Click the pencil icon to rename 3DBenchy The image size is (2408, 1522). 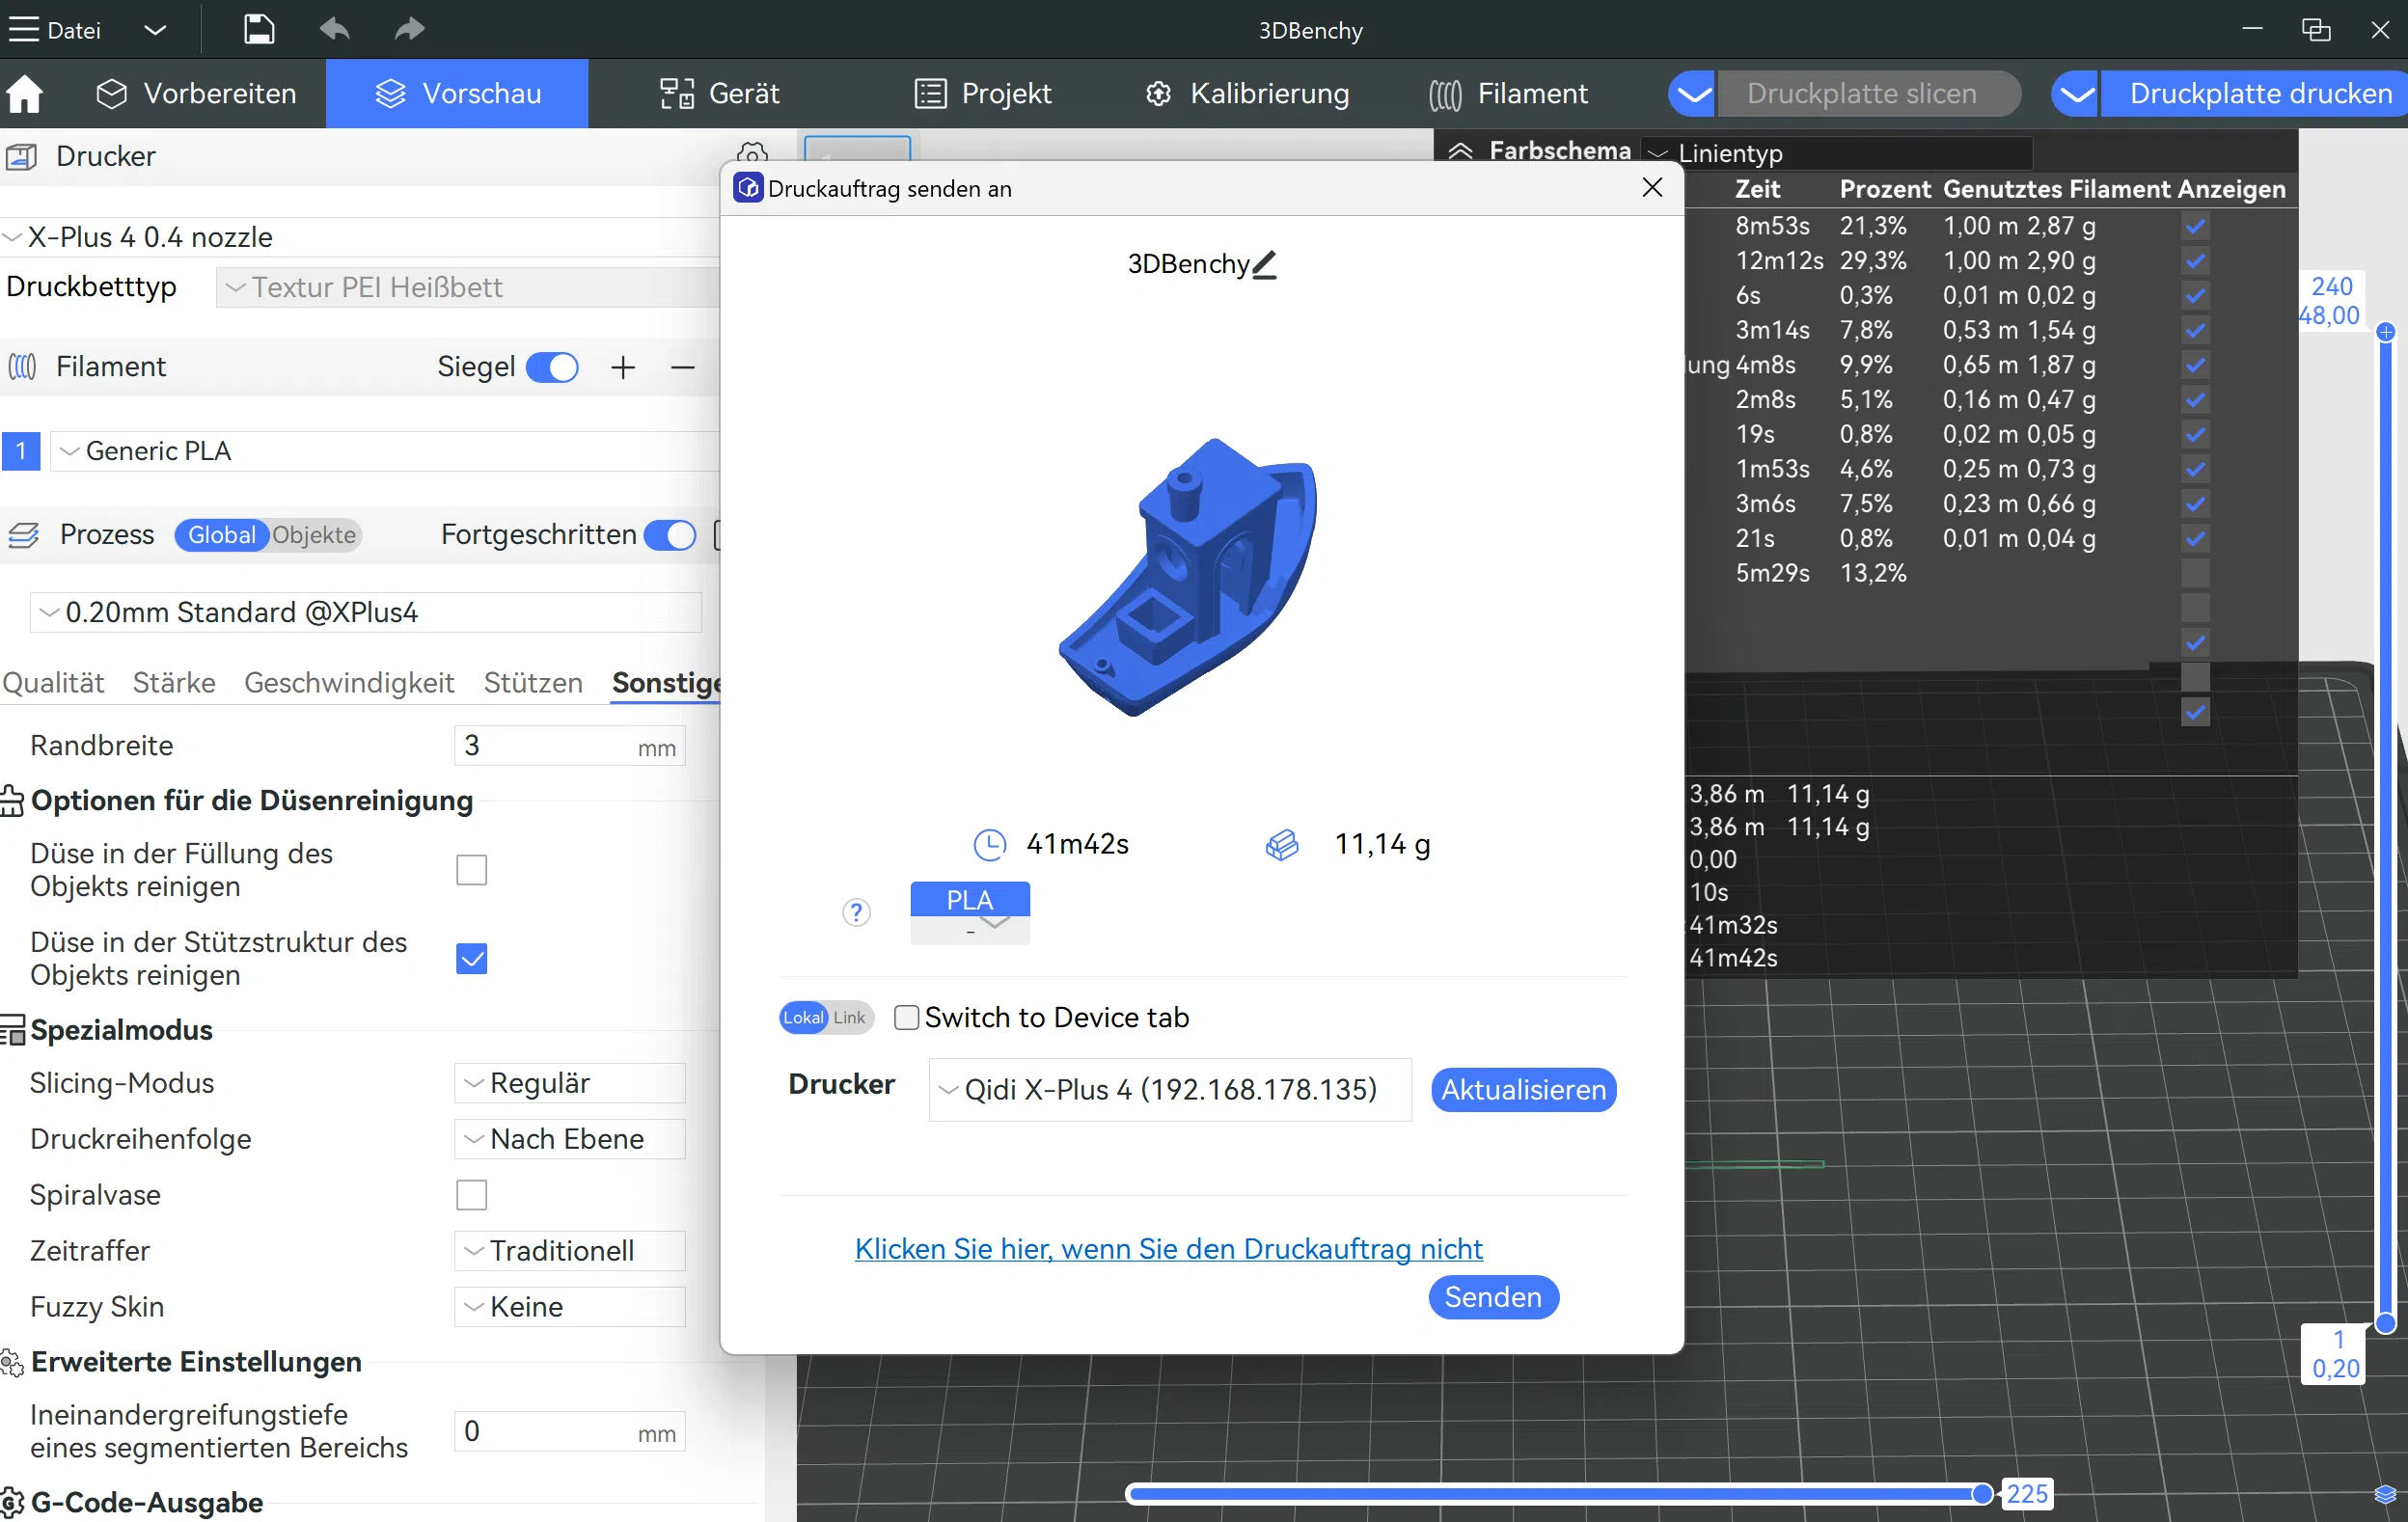1265,264
